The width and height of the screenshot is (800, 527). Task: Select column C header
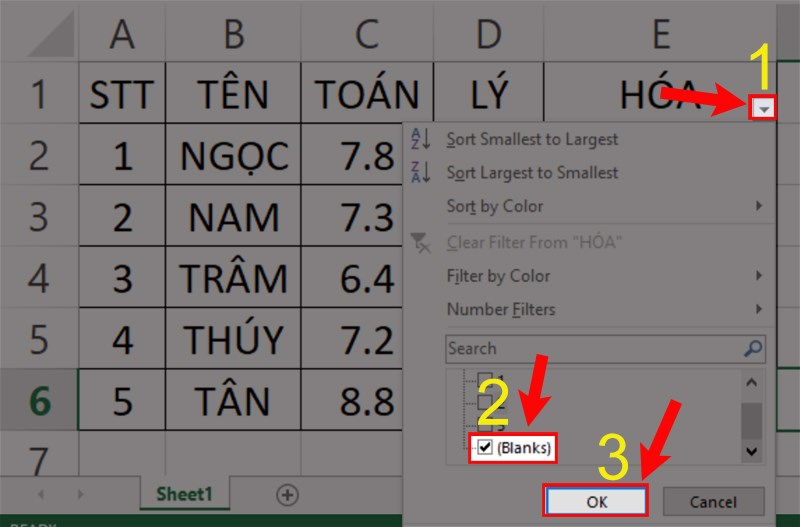pos(367,34)
